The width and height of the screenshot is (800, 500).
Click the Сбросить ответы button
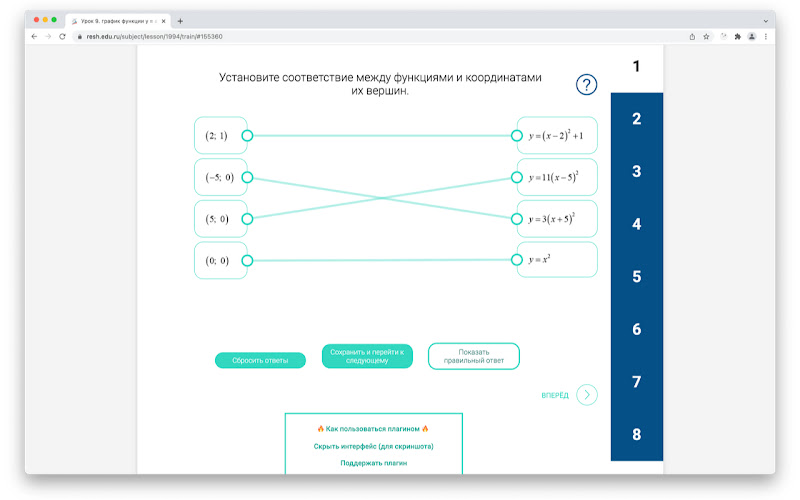[x=260, y=360]
